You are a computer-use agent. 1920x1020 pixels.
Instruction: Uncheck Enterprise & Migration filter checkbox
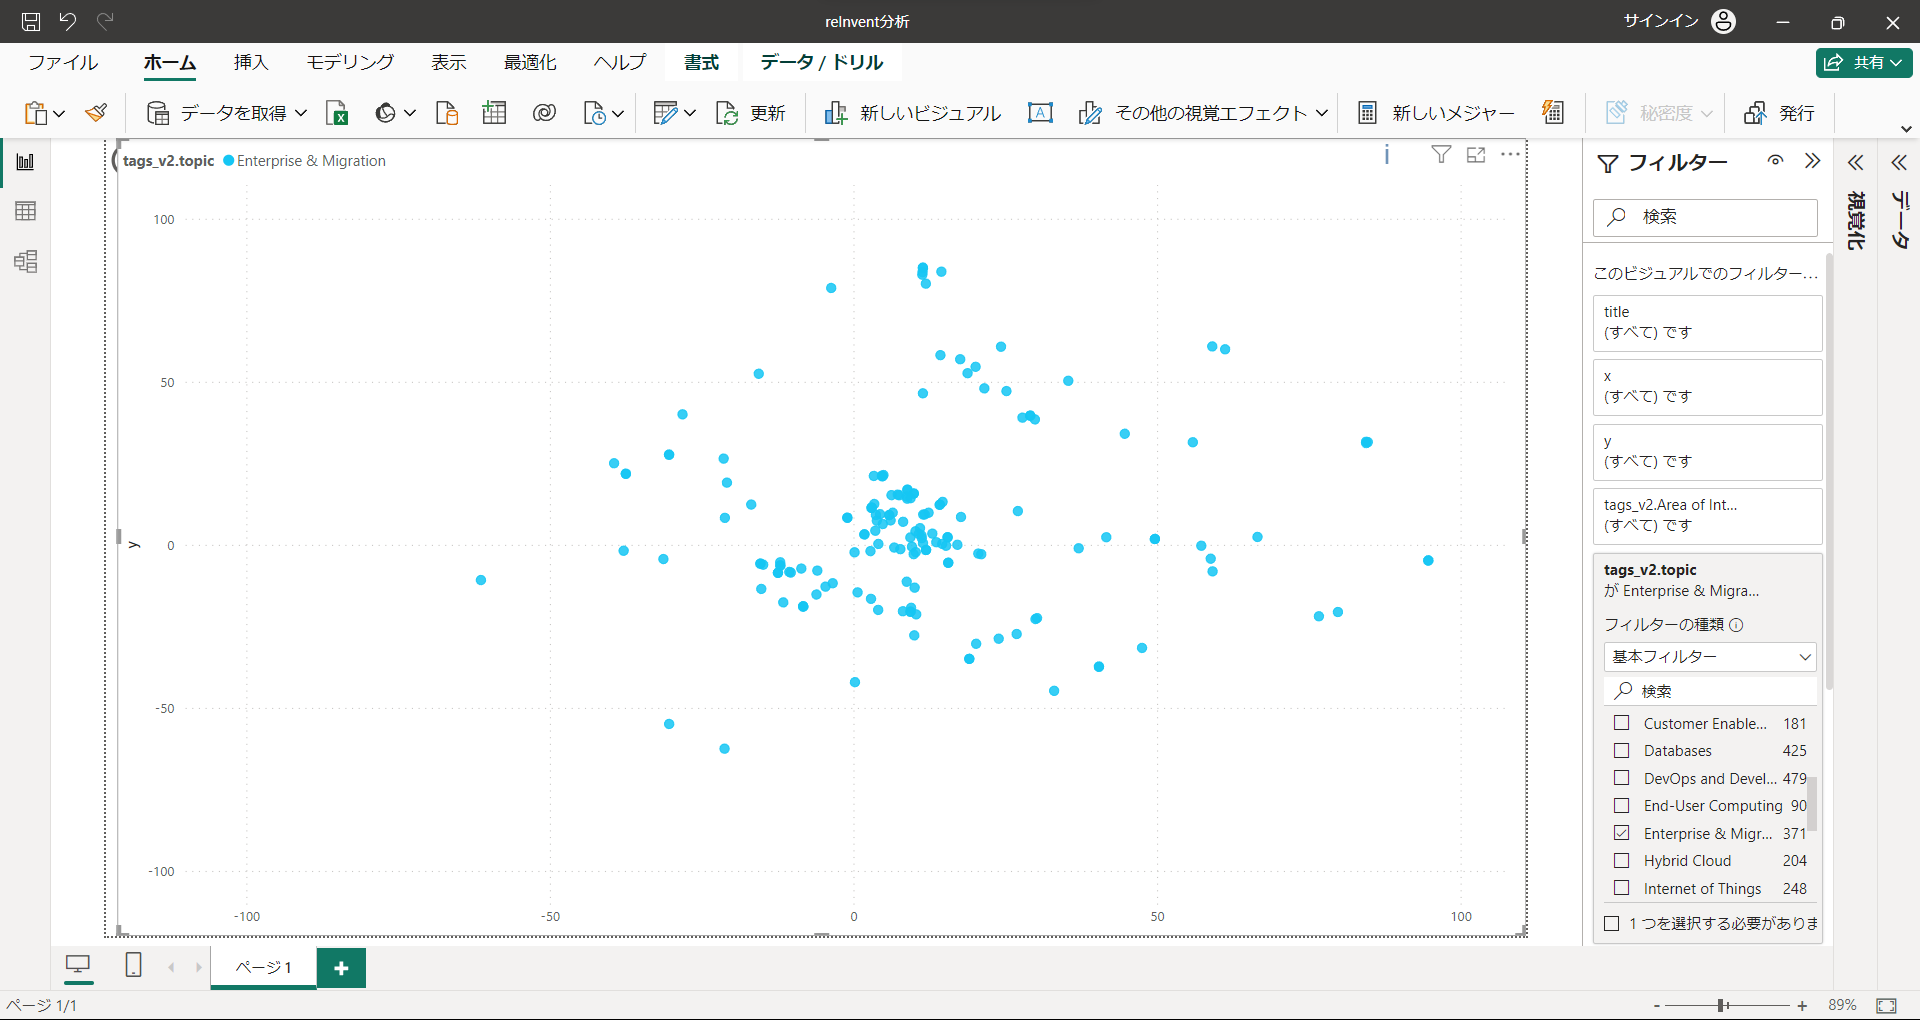[1622, 833]
